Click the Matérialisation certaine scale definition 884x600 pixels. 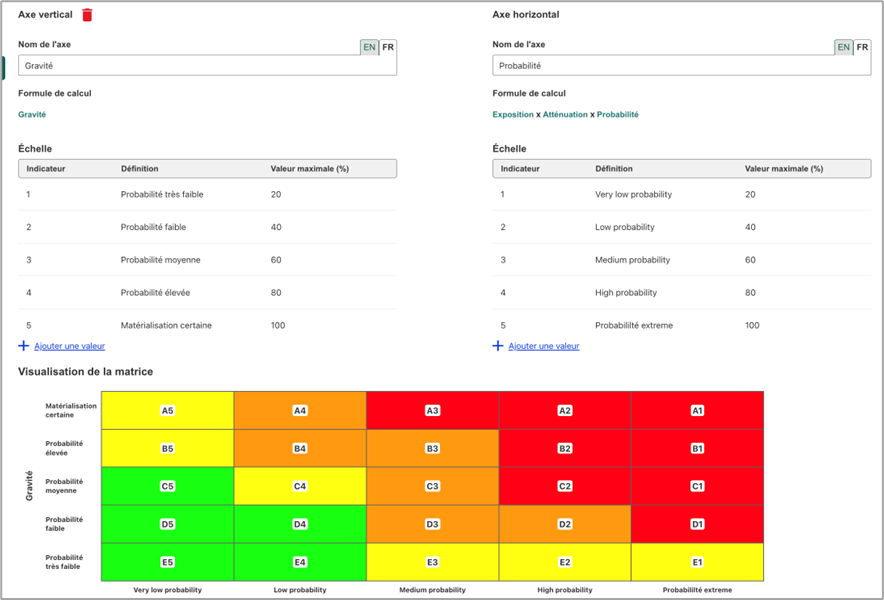click(x=166, y=325)
